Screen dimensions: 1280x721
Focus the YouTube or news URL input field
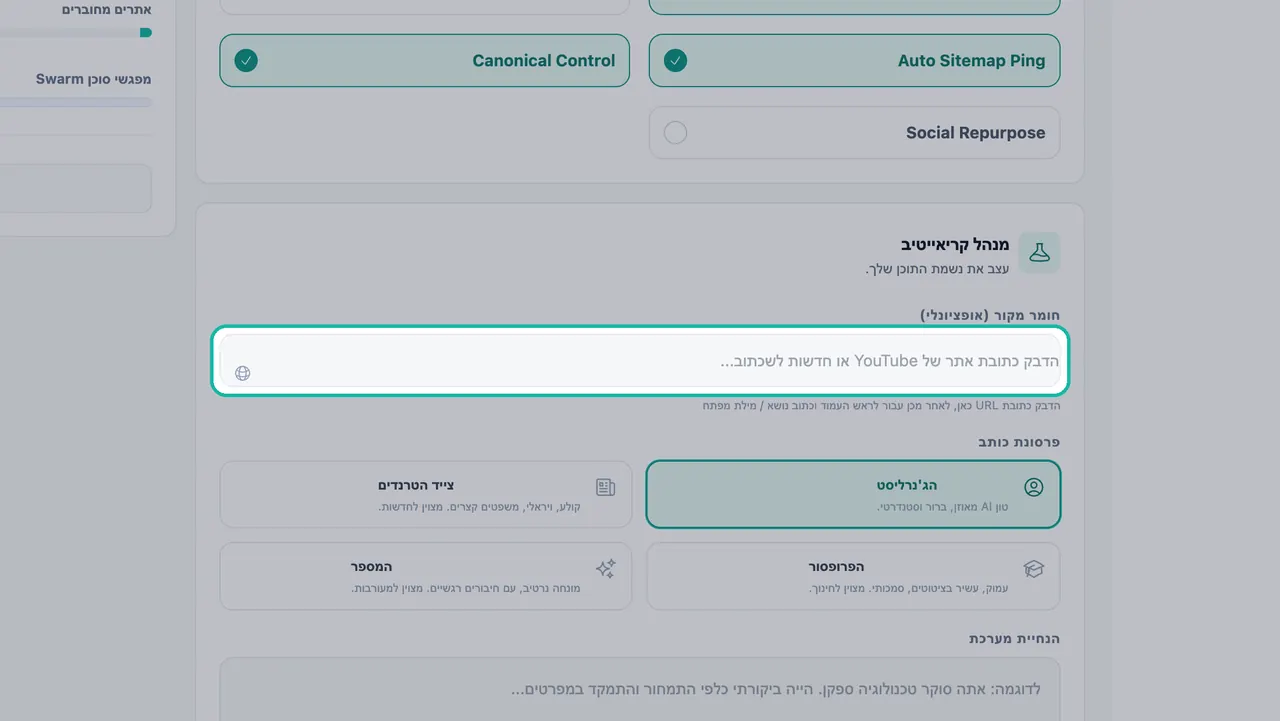640,361
